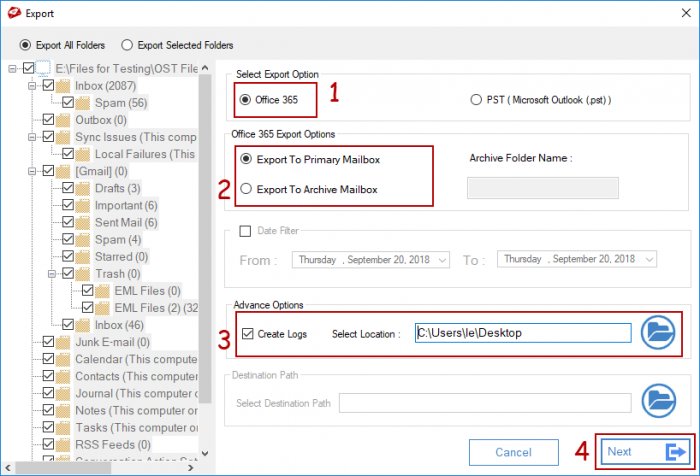The height and width of the screenshot is (476, 700).
Task: Choose PST (Microsoft Outlook) export option
Action: point(476,100)
